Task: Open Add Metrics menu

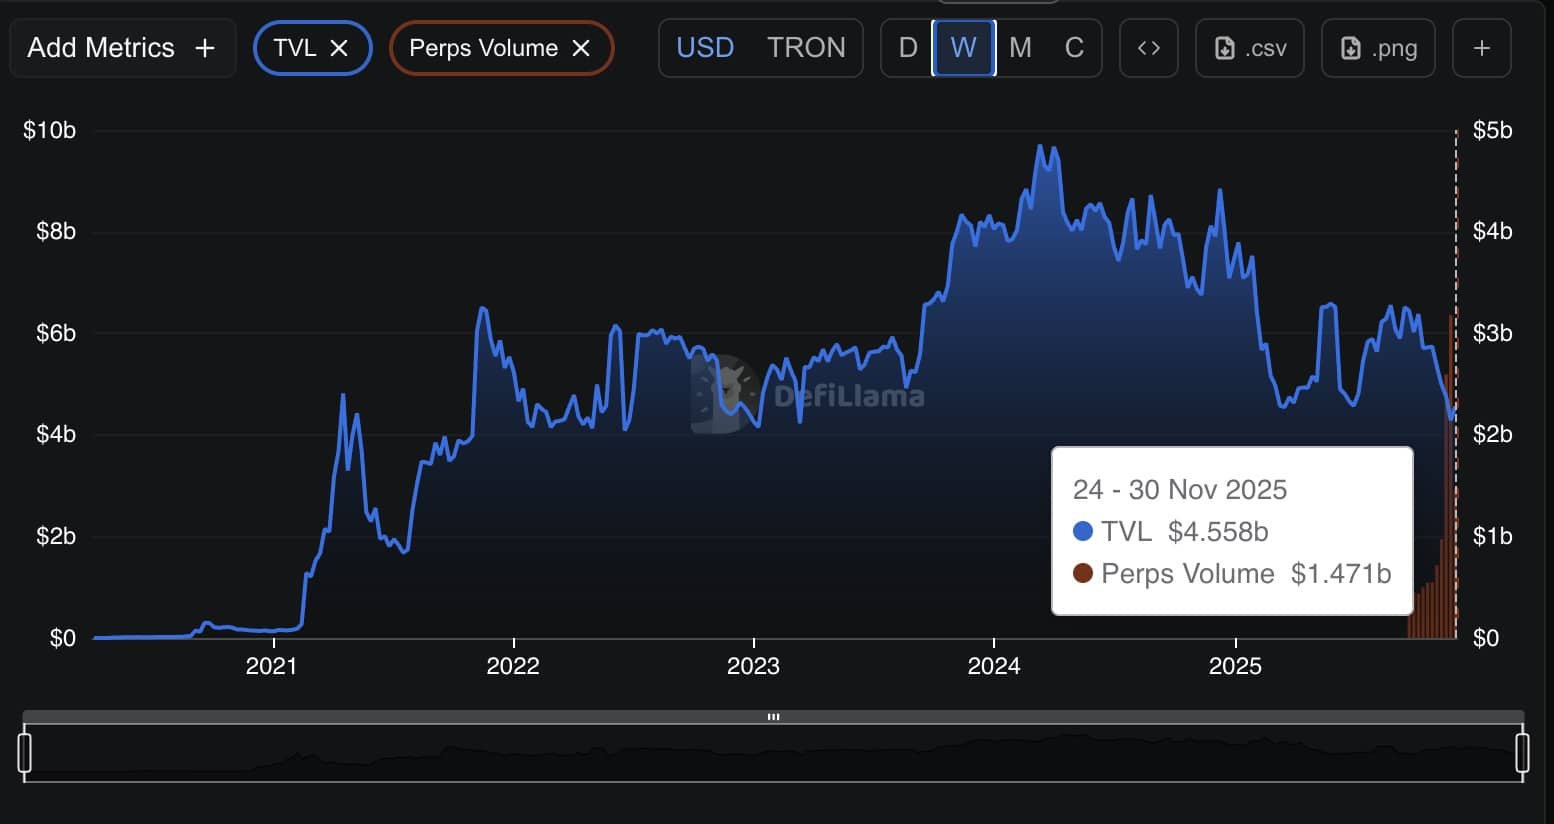Action: pos(121,48)
